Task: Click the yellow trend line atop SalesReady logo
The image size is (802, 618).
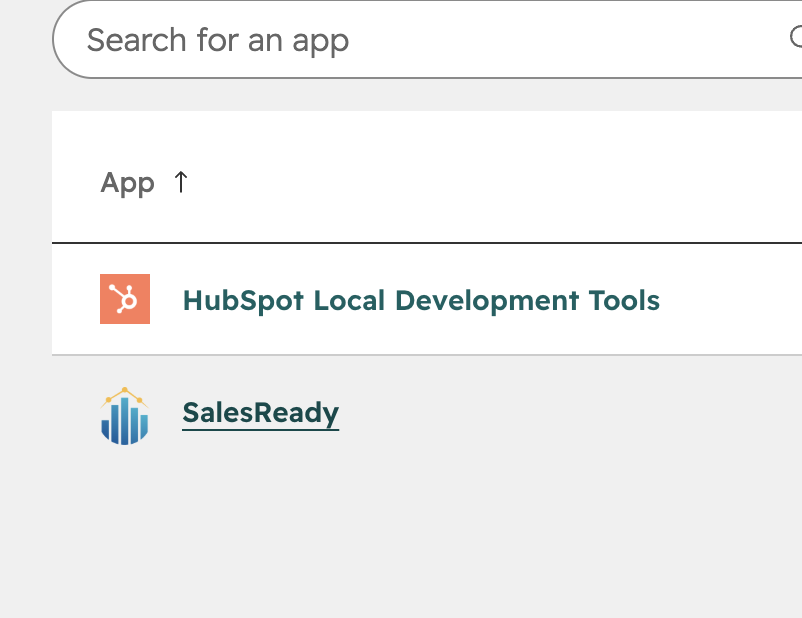Action: click(124, 395)
